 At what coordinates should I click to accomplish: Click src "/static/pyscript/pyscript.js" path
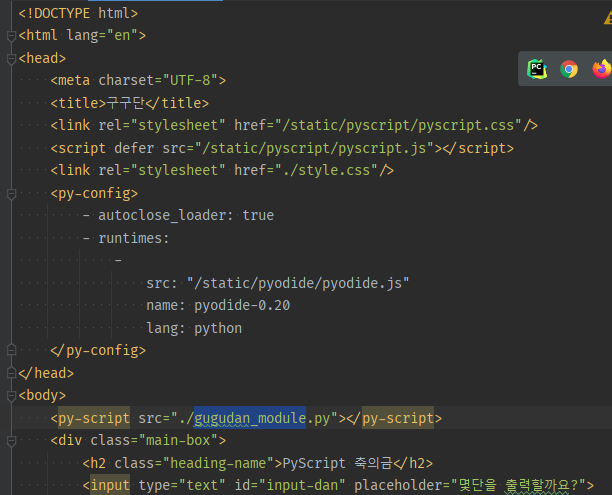(314, 148)
